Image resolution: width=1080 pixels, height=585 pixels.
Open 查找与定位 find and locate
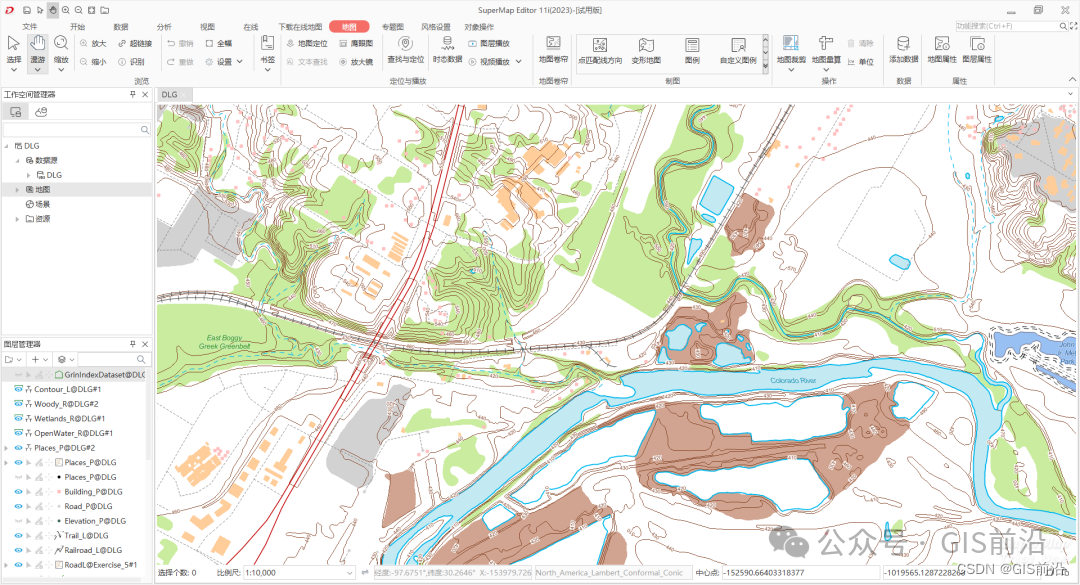point(406,50)
